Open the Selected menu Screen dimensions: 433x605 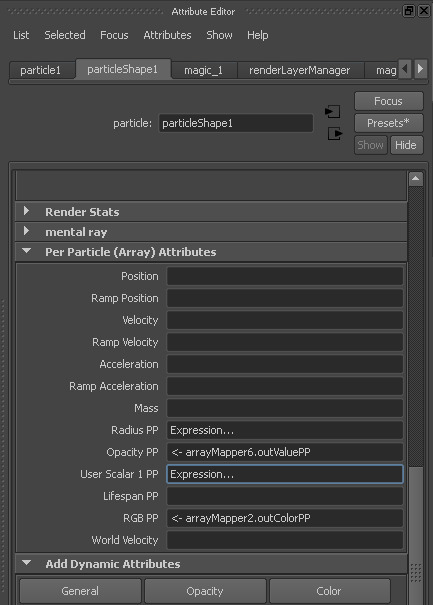[x=65, y=35]
